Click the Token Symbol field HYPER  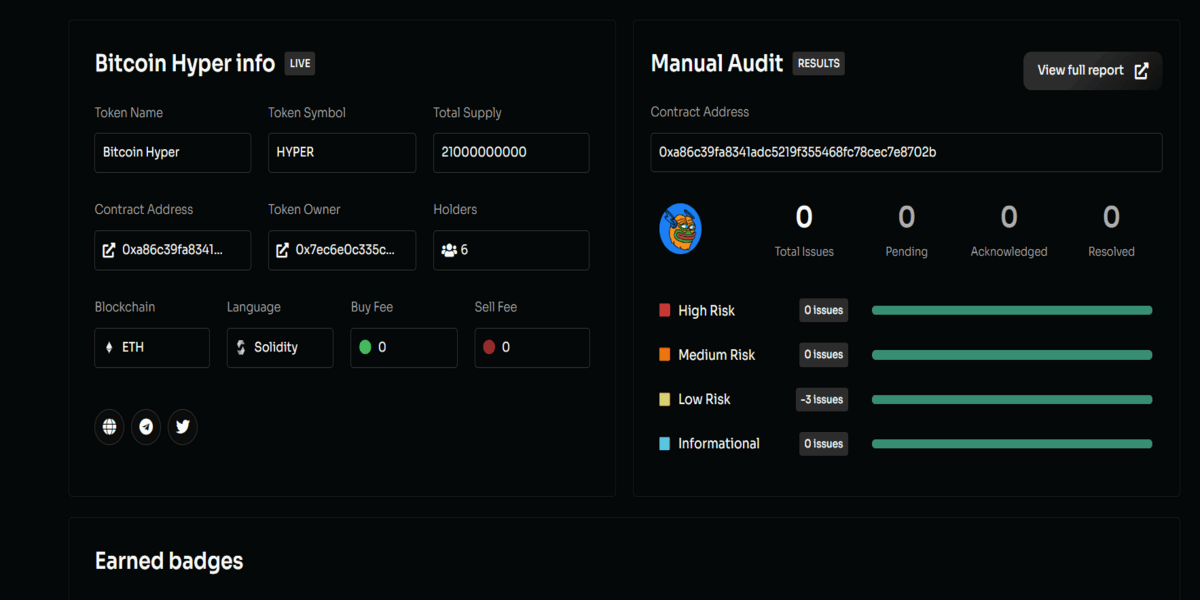(342, 153)
